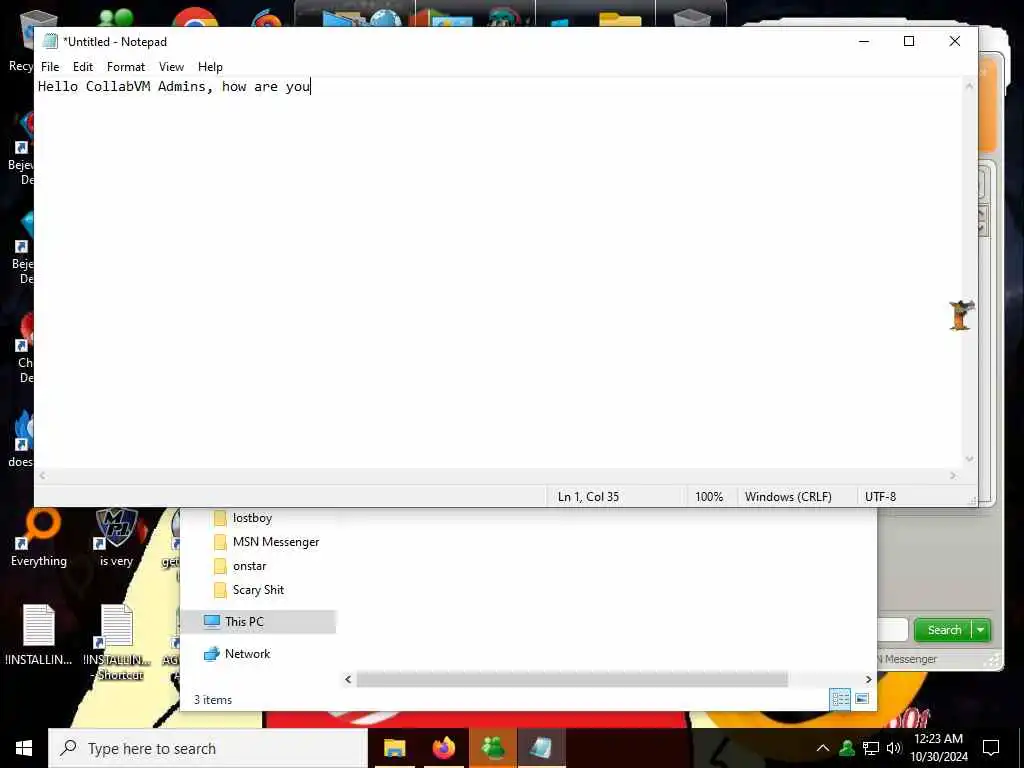1024x768 pixels.
Task: Click the 'Windows (CRLF)' status entry
Action: tap(788, 496)
